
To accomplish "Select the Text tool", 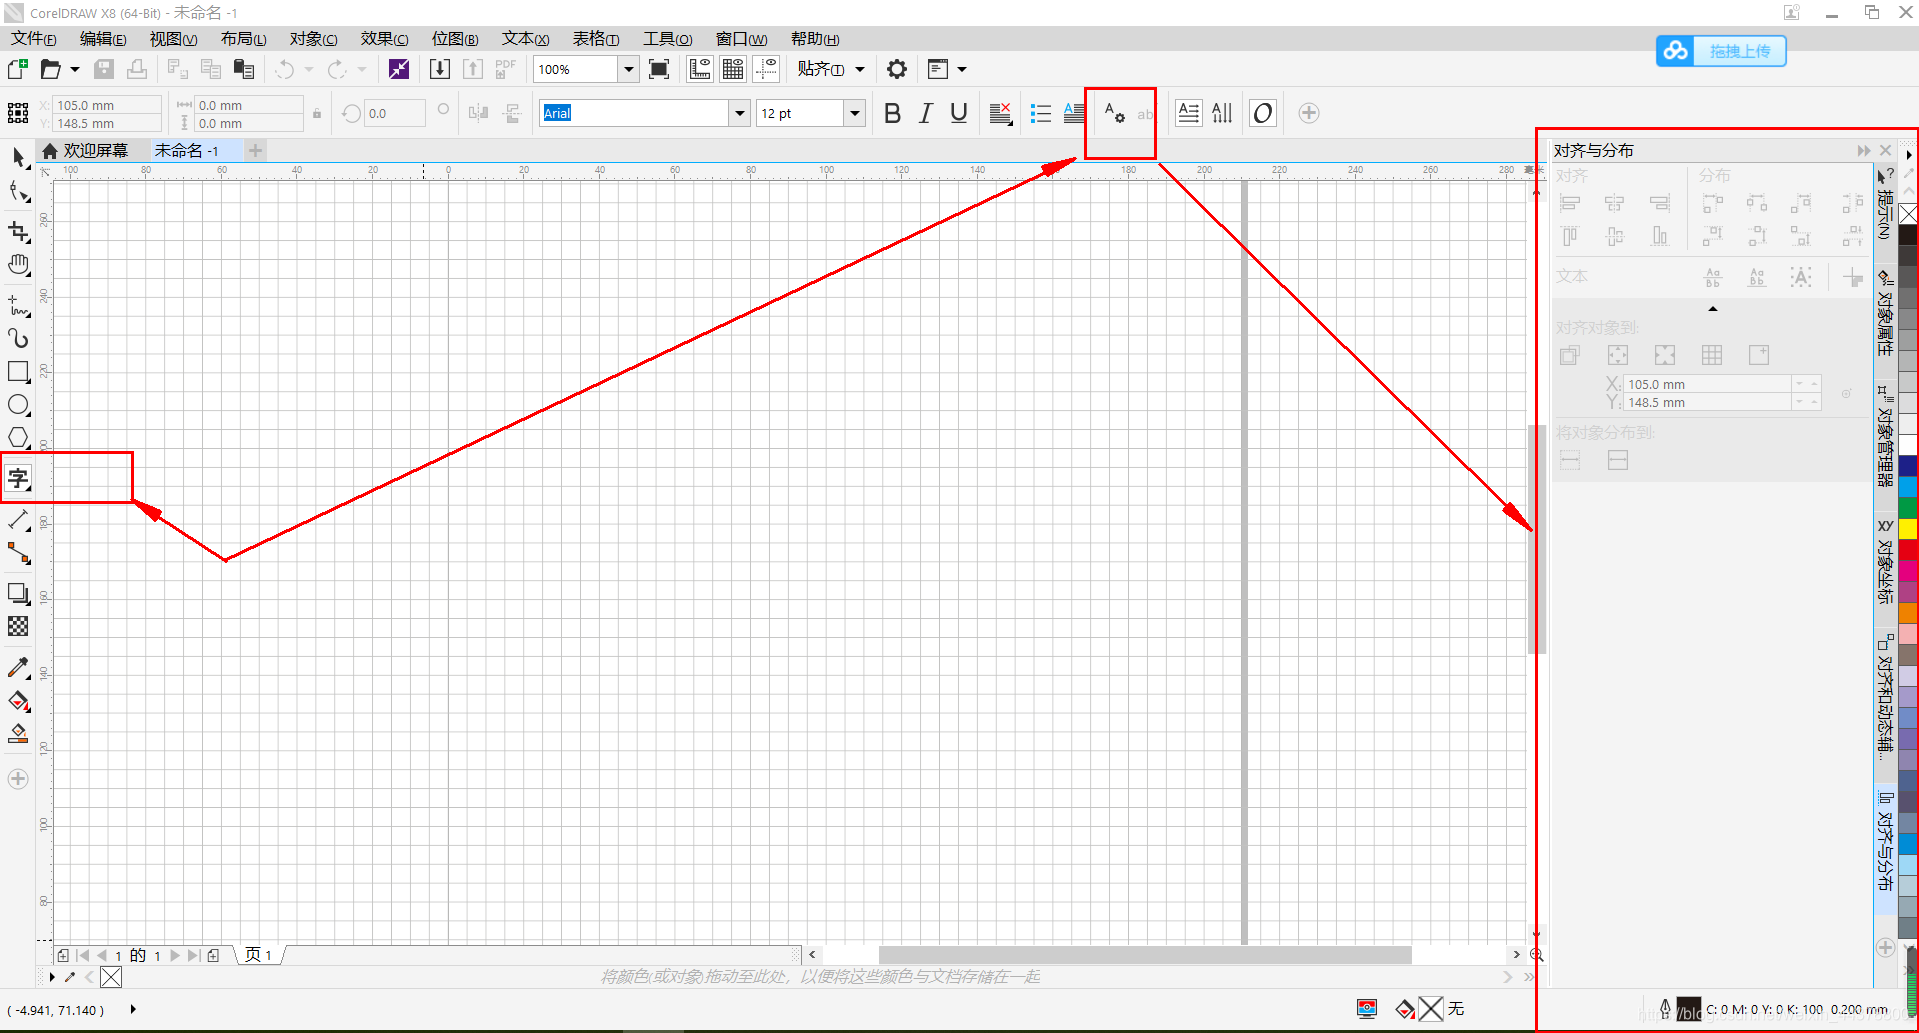I will click(18, 478).
